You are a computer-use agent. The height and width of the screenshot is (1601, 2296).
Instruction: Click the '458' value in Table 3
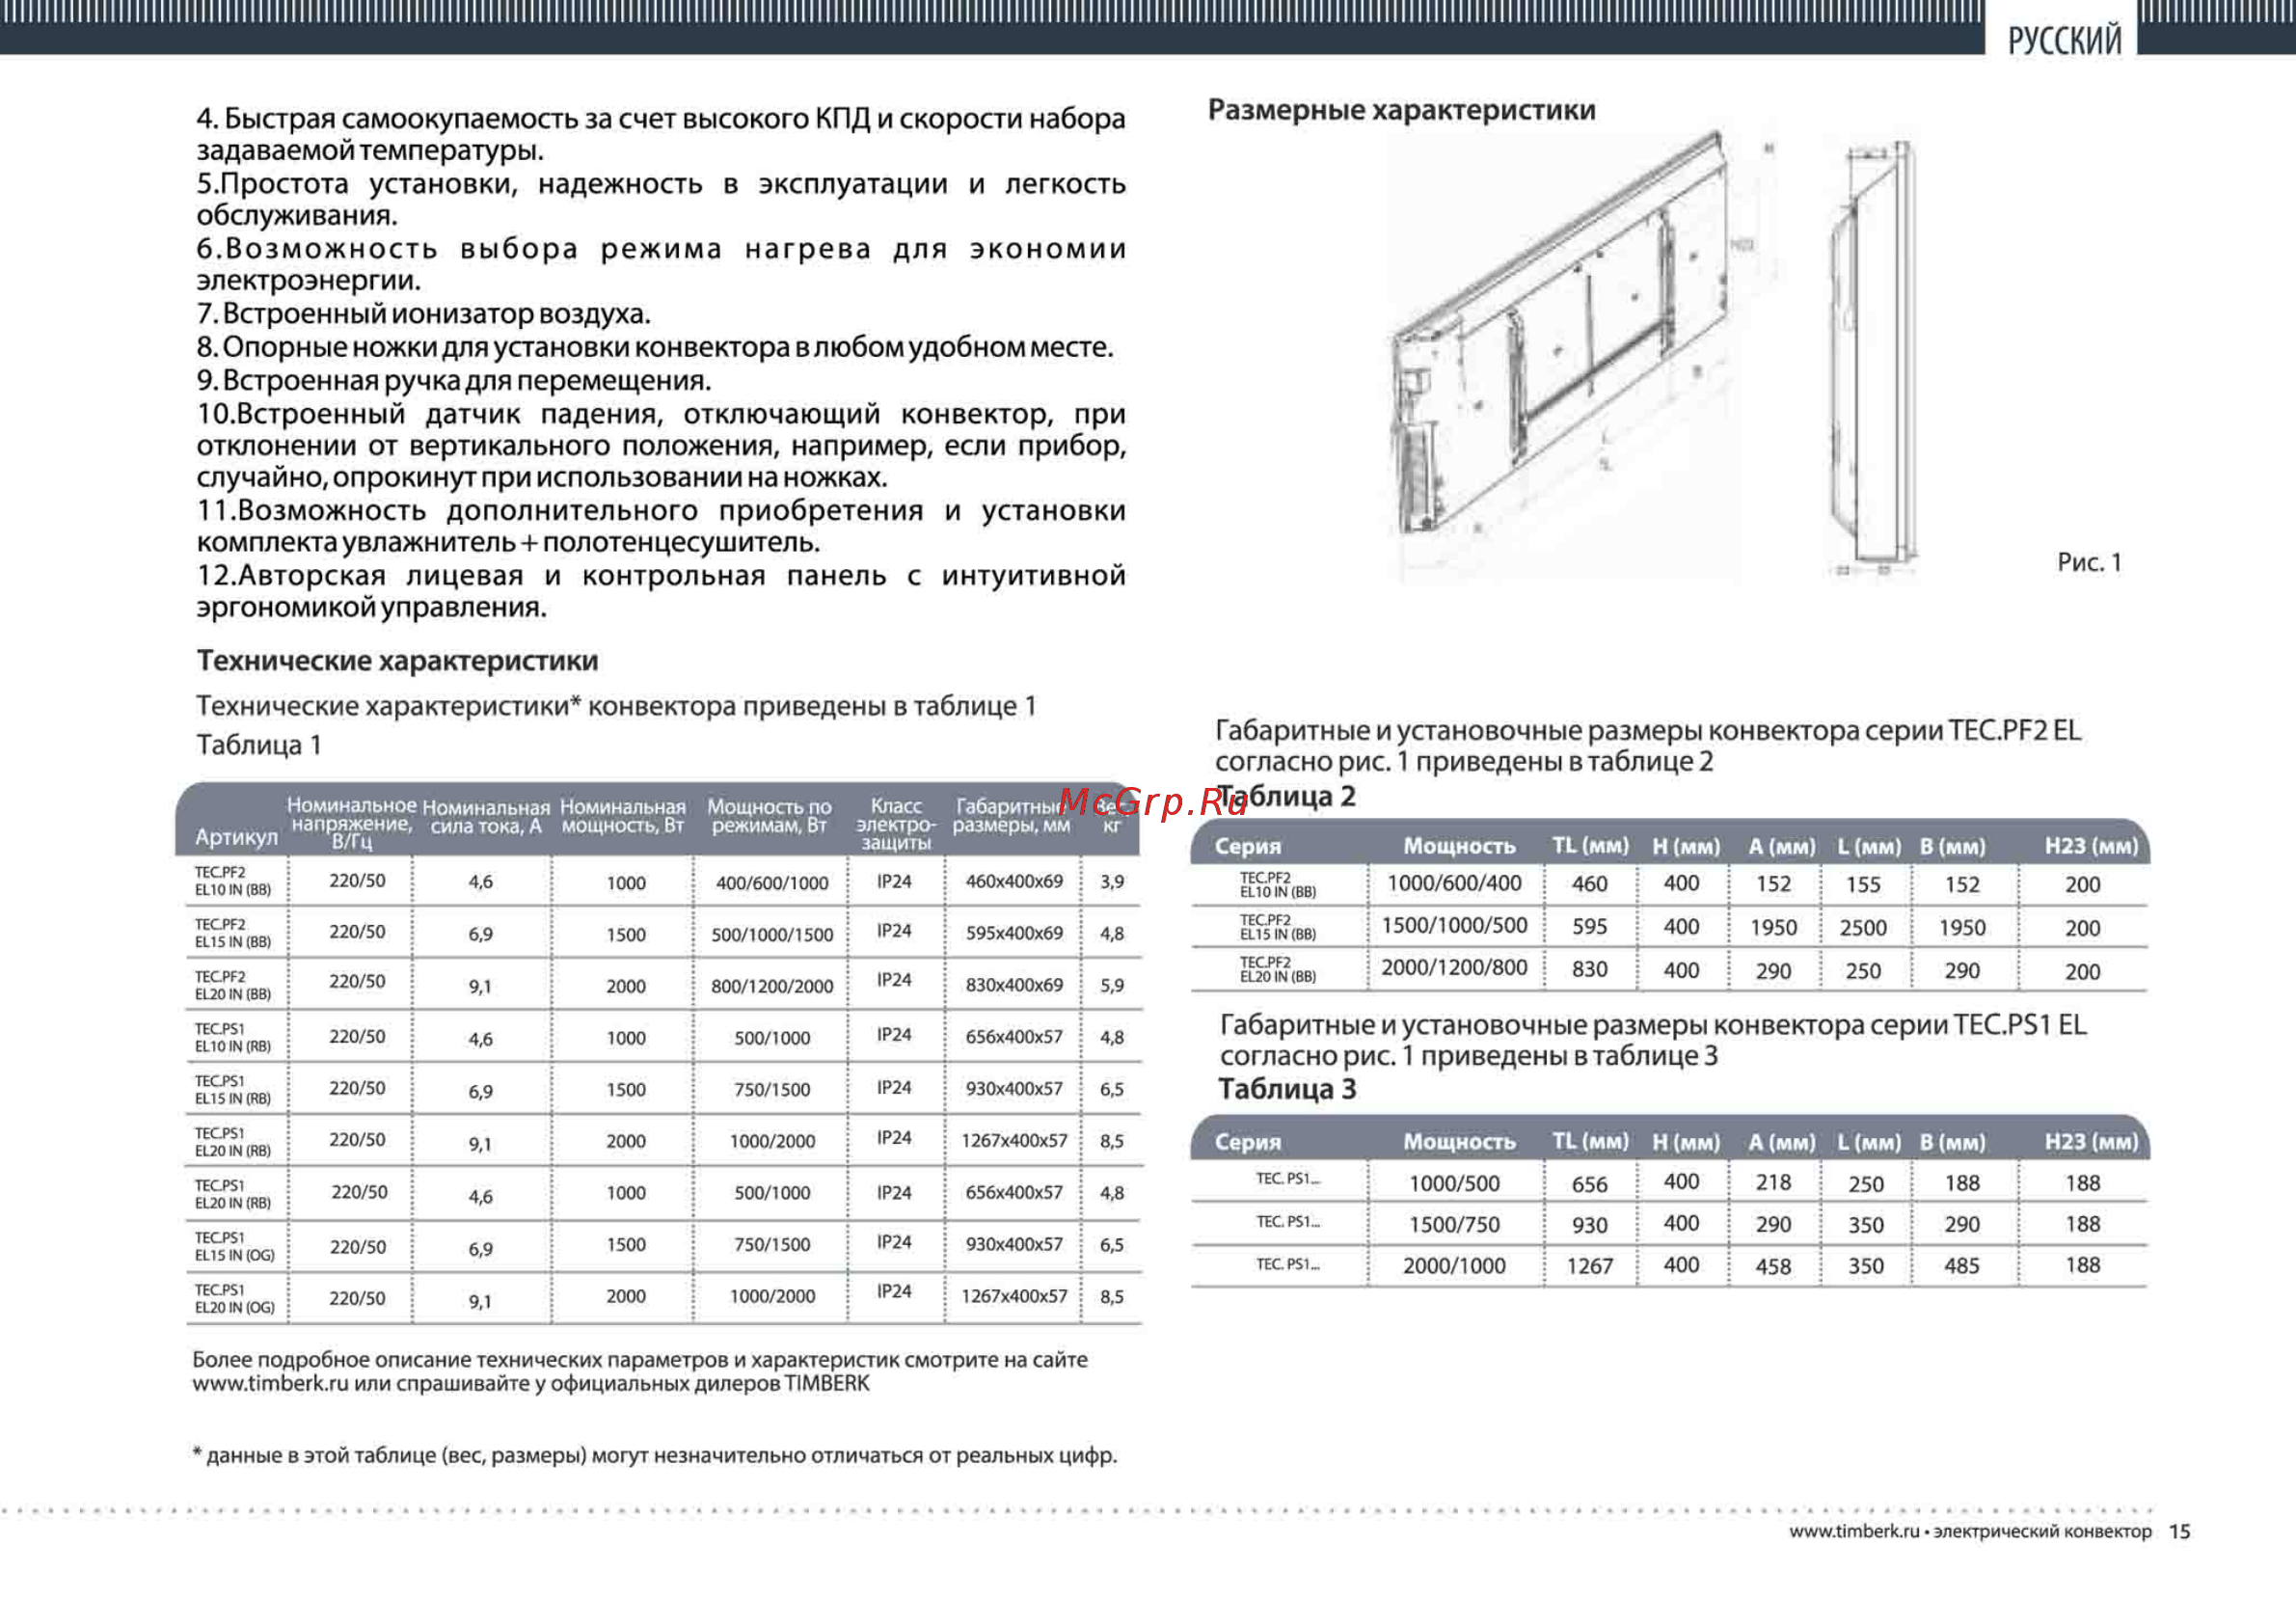pyautogui.click(x=1773, y=1267)
